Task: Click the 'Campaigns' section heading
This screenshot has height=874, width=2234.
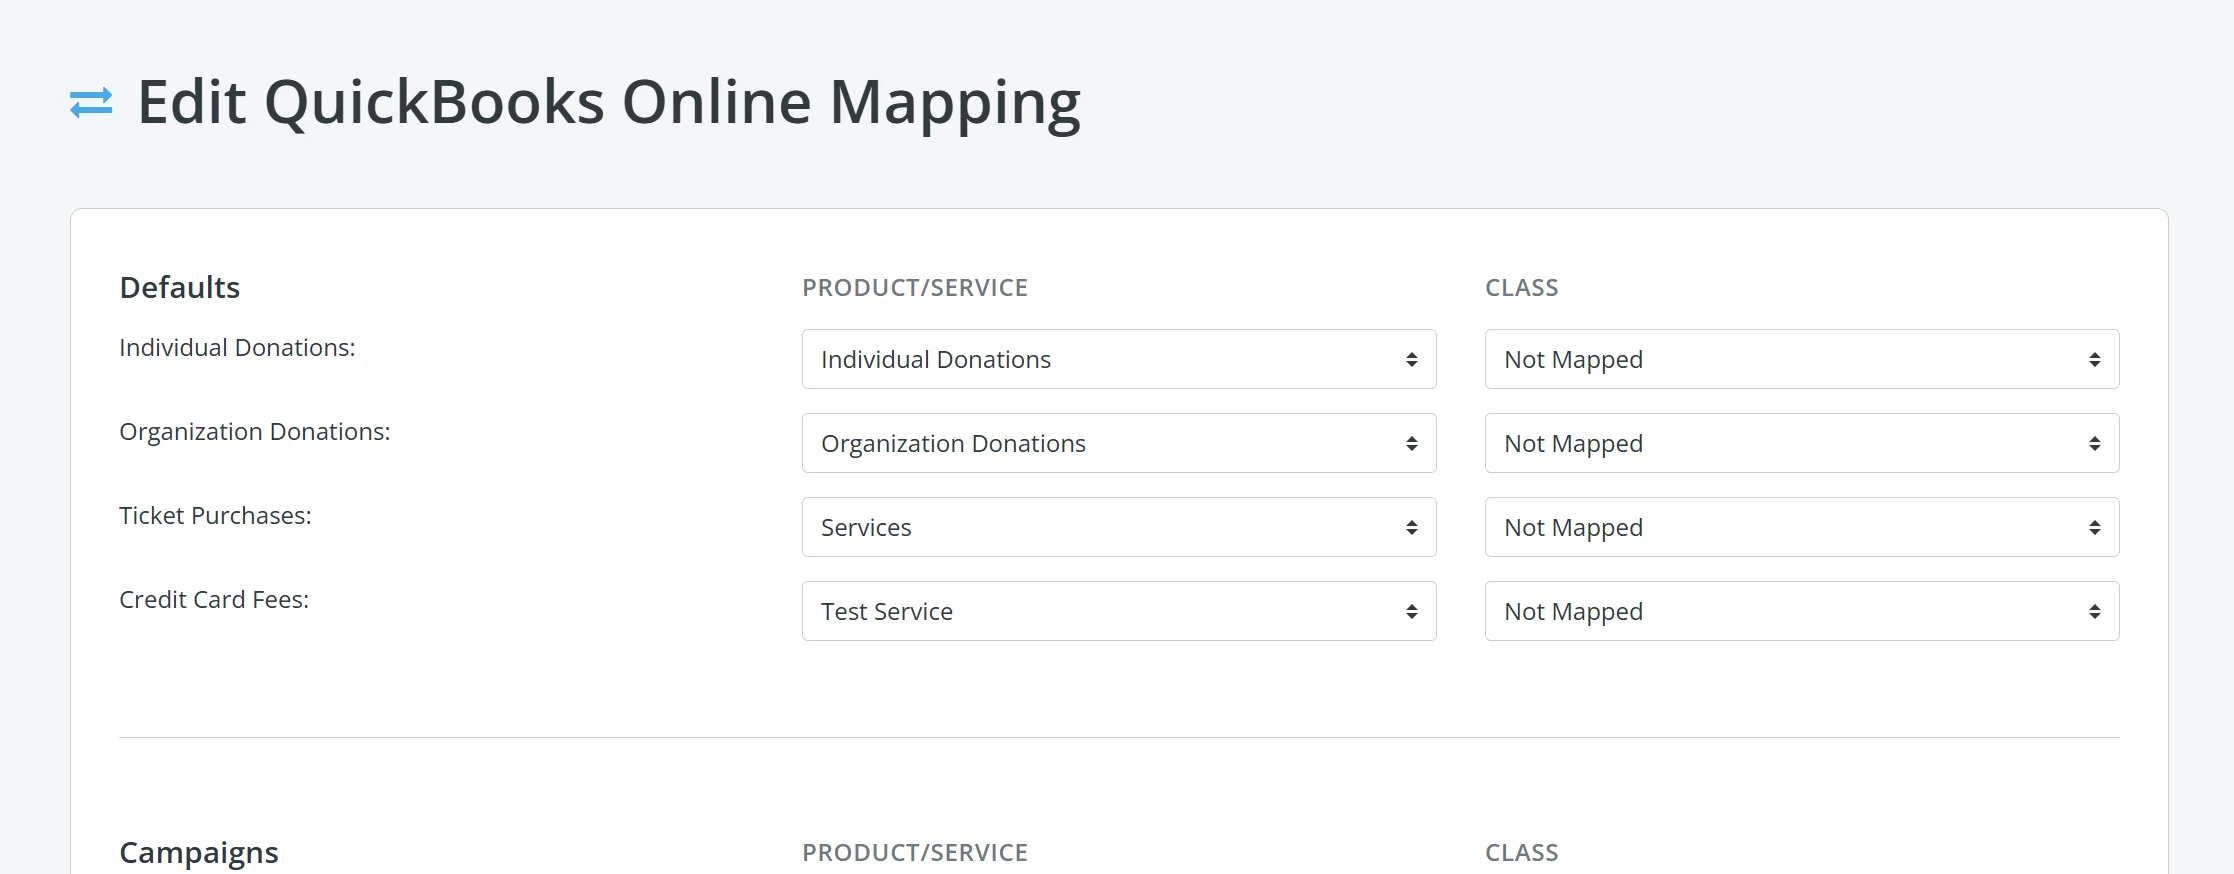Action: pyautogui.click(x=199, y=853)
